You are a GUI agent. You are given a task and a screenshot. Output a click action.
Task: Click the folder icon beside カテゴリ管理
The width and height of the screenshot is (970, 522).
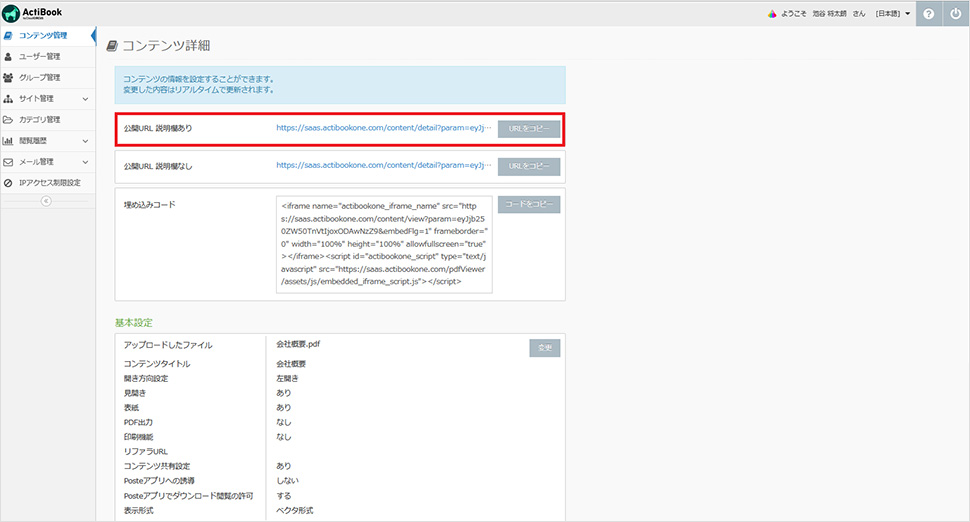8,119
